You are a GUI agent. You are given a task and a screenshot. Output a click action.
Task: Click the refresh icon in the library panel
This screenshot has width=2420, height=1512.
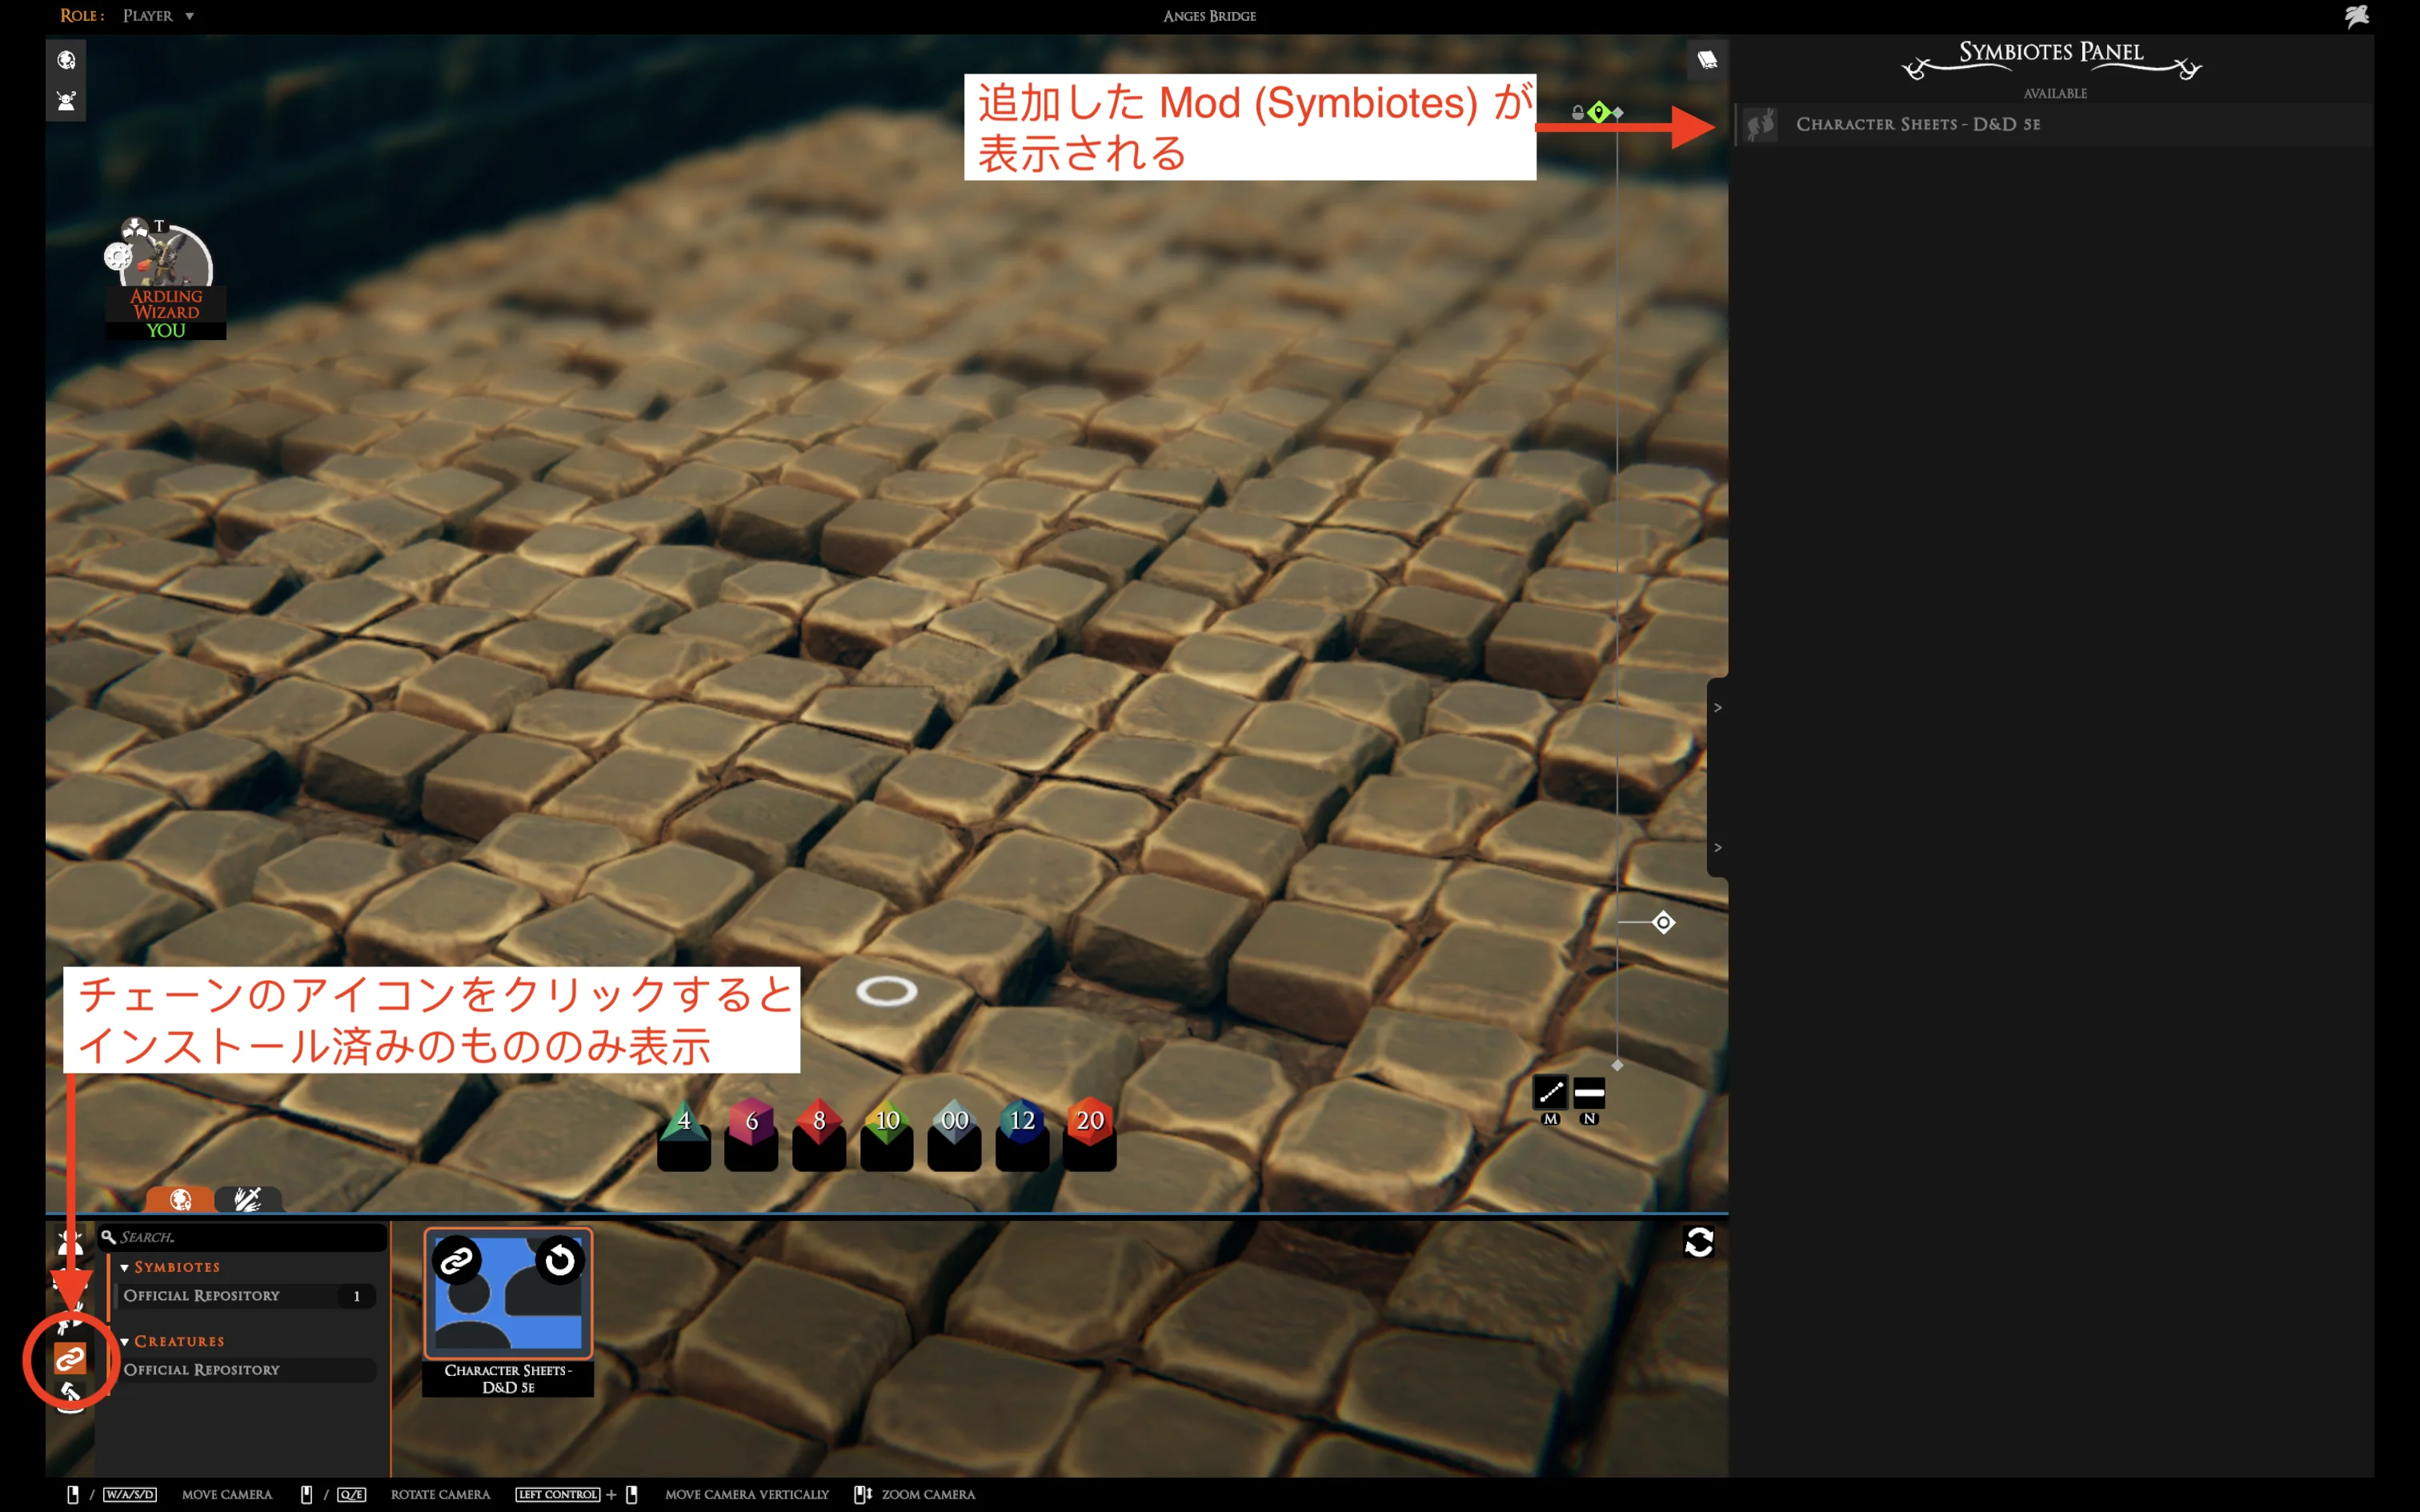1699,1242
